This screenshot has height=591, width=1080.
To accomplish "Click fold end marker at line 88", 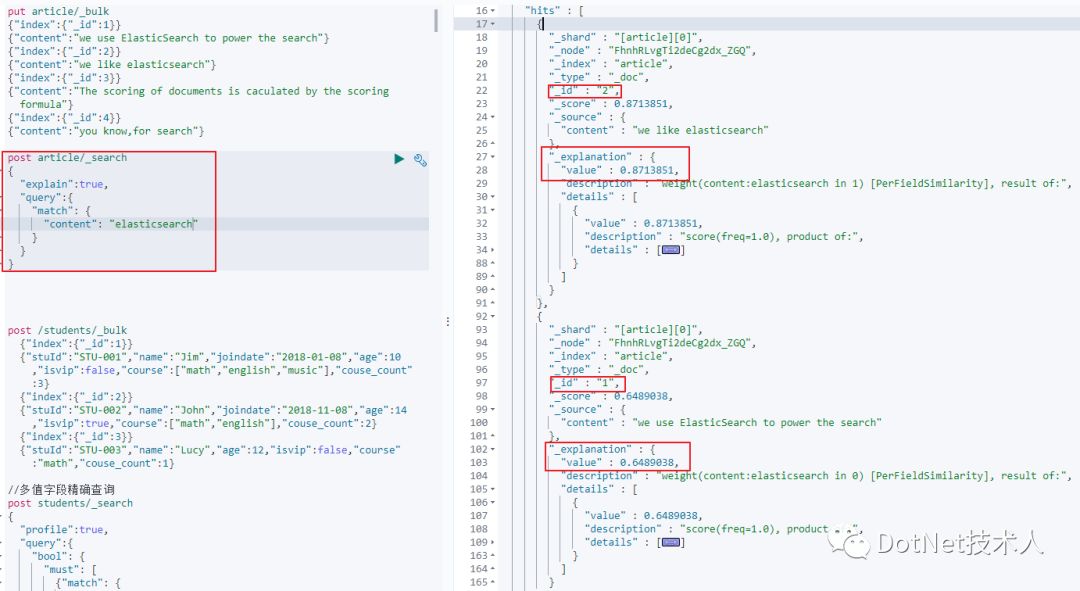I will pyautogui.click(x=493, y=263).
